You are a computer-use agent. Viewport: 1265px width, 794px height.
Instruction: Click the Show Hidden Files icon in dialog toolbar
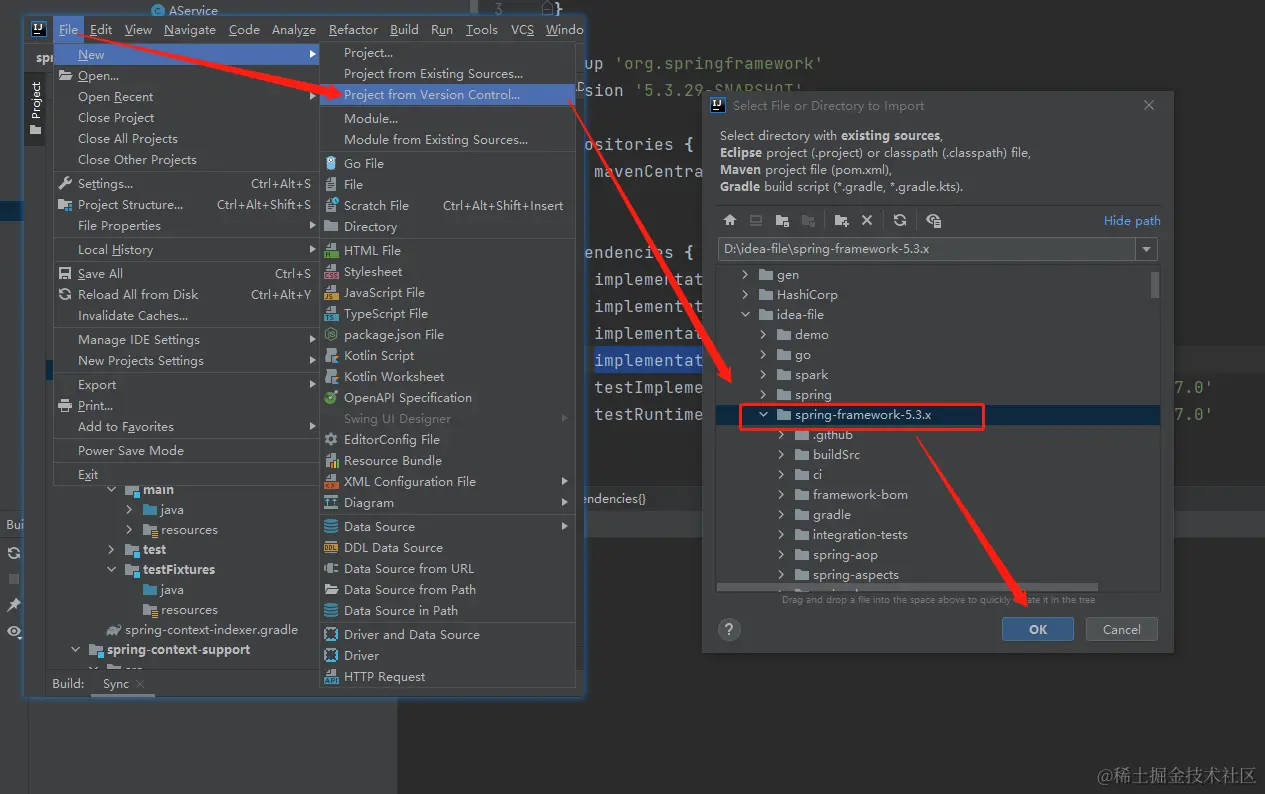point(933,220)
